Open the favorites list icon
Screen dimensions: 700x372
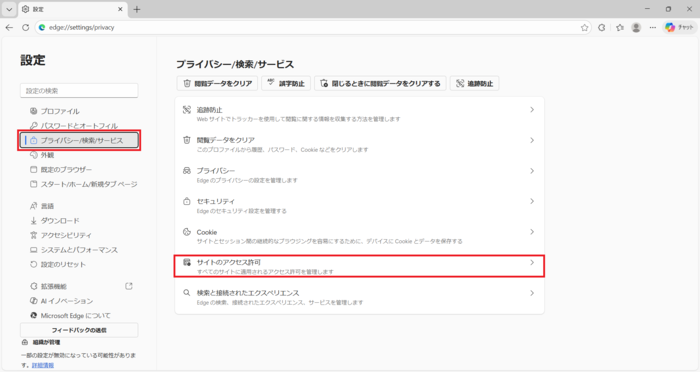[x=620, y=28]
